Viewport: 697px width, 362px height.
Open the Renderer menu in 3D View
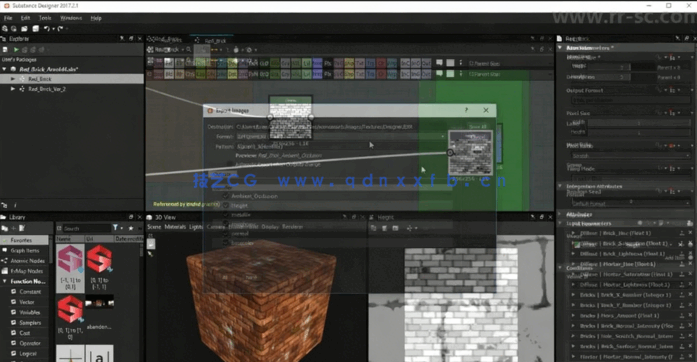pyautogui.click(x=292, y=227)
